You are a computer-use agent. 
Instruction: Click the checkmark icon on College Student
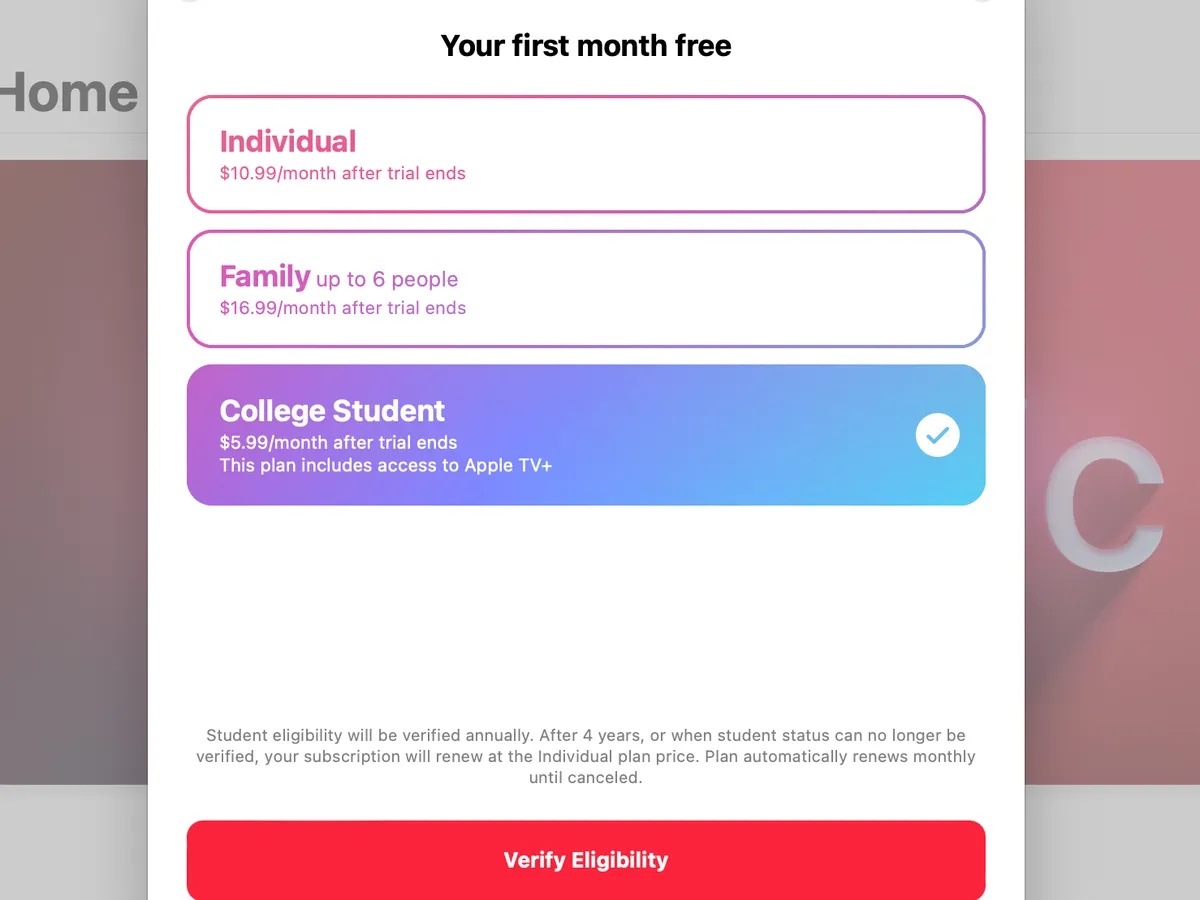click(937, 435)
